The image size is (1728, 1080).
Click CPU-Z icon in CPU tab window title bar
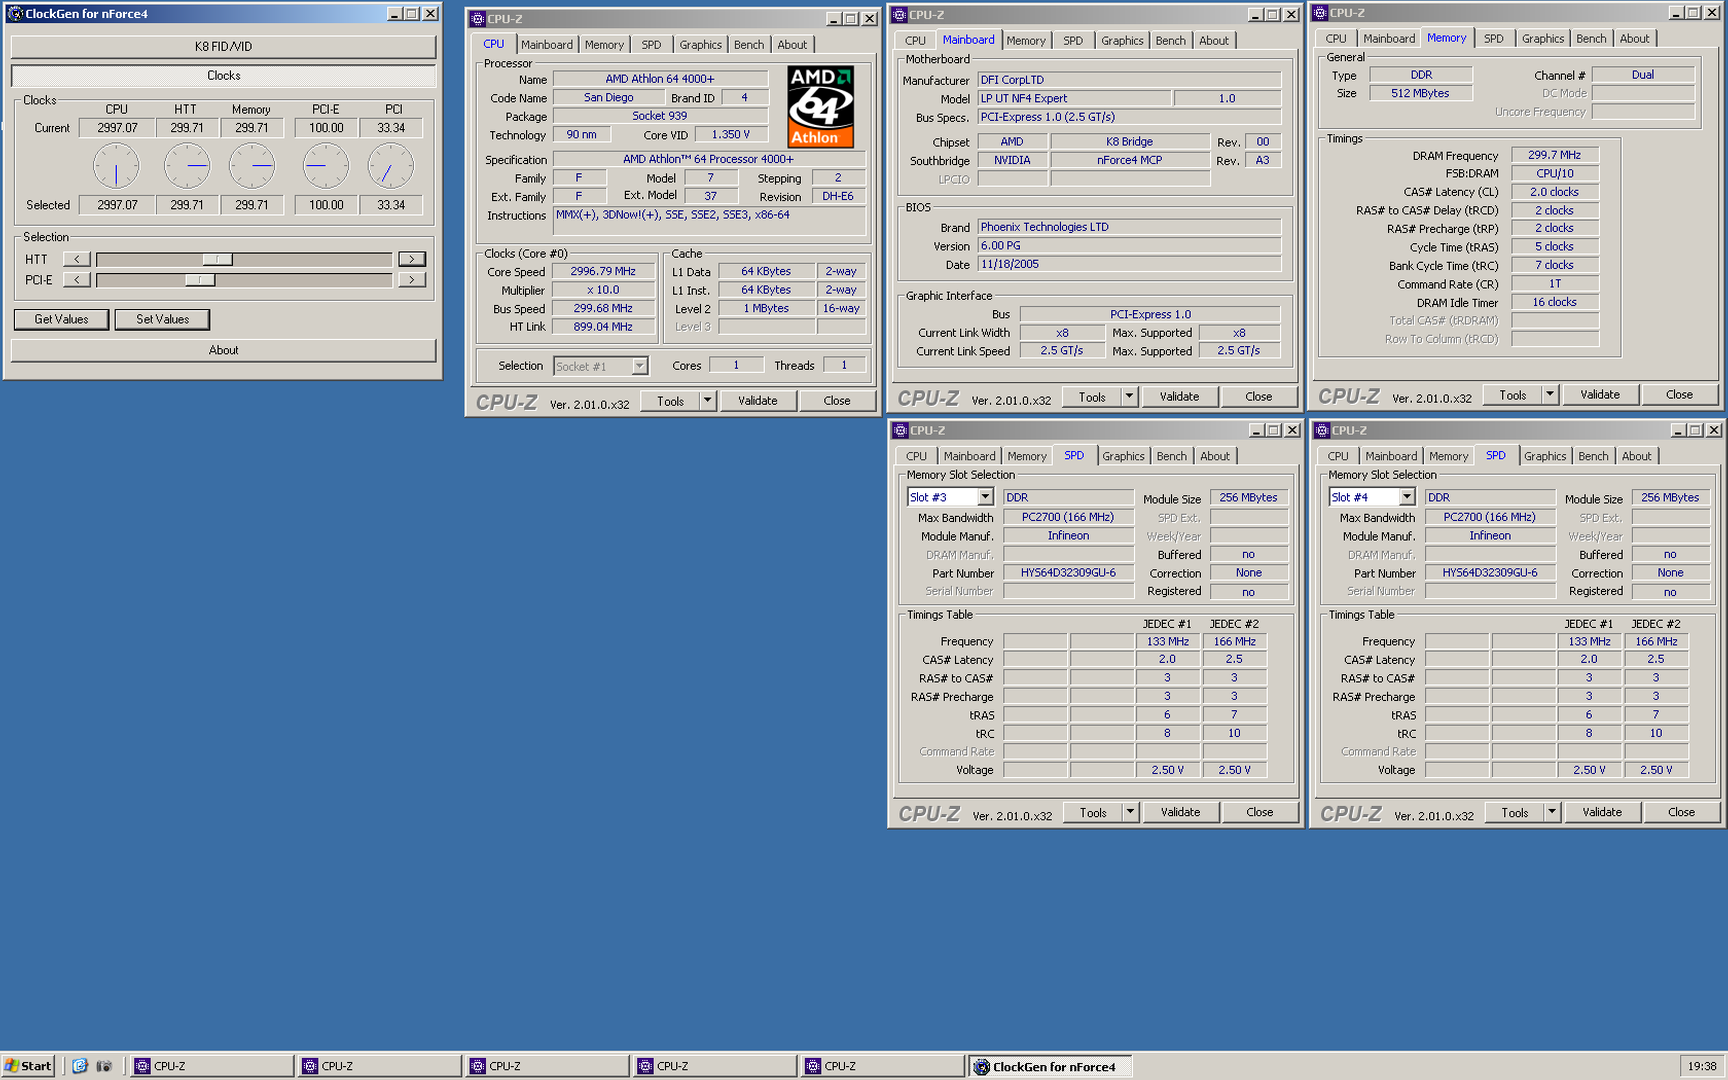click(x=478, y=19)
